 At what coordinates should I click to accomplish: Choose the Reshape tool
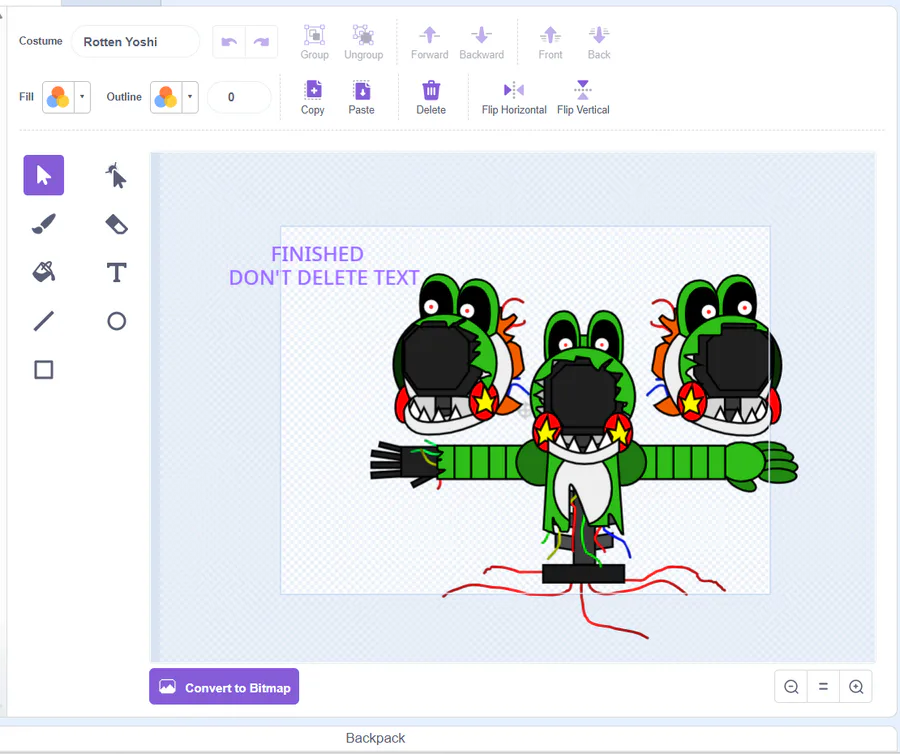pyautogui.click(x=116, y=175)
